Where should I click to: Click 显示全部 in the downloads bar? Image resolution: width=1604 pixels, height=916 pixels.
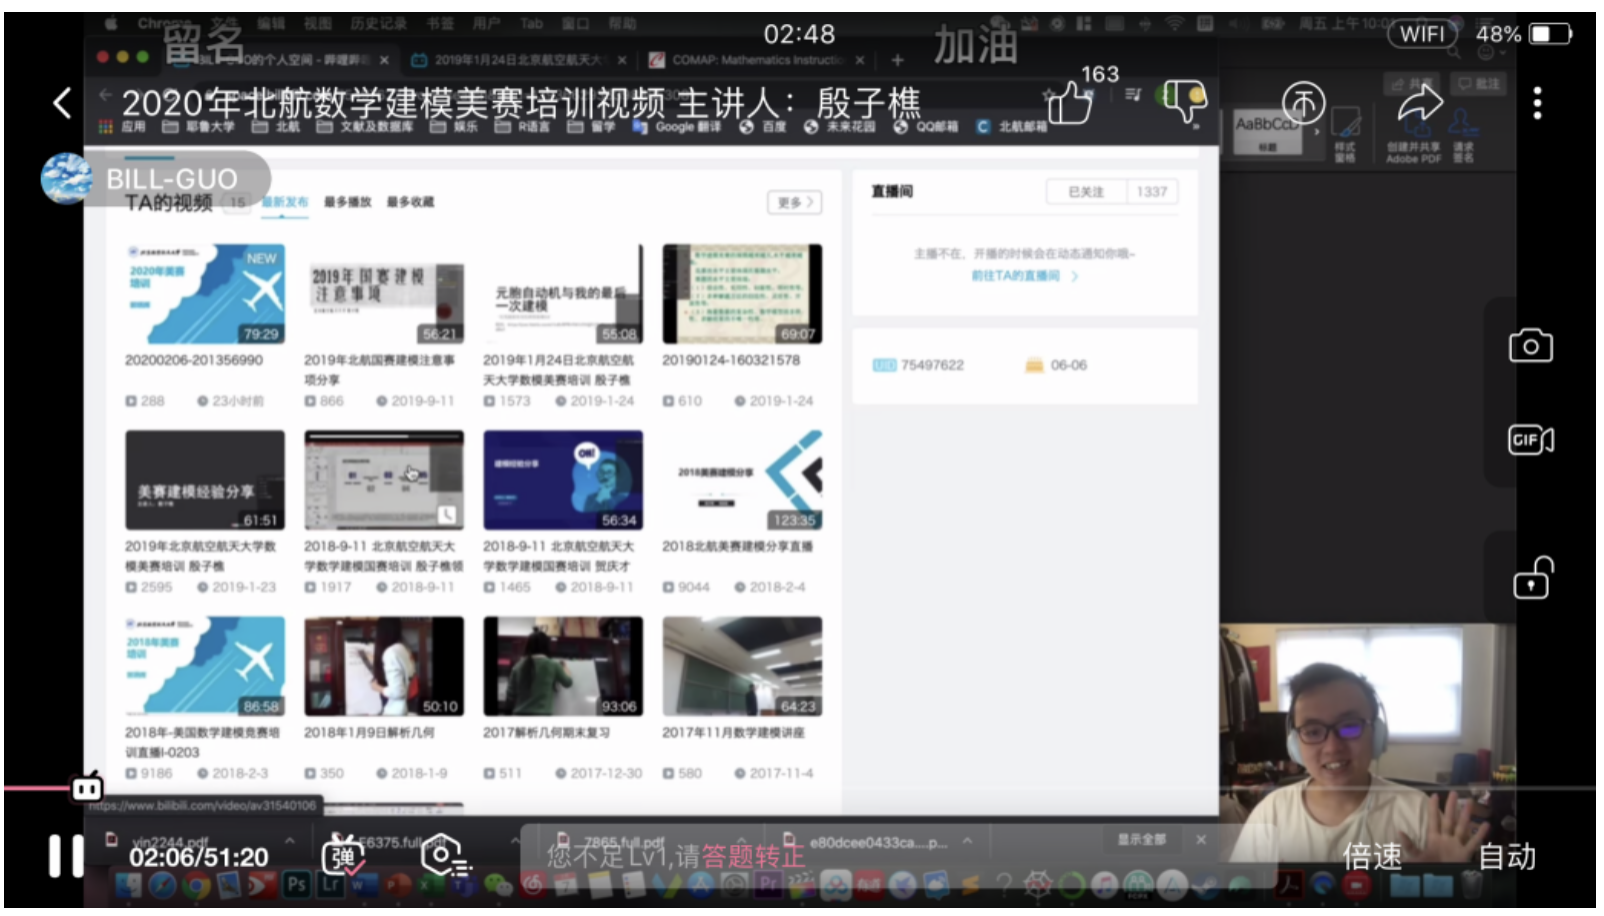click(1142, 840)
